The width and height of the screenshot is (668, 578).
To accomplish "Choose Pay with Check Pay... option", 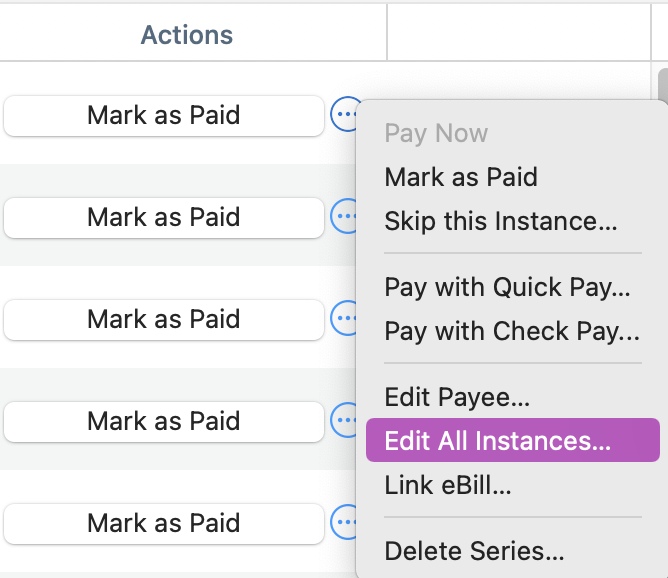I will [x=511, y=330].
